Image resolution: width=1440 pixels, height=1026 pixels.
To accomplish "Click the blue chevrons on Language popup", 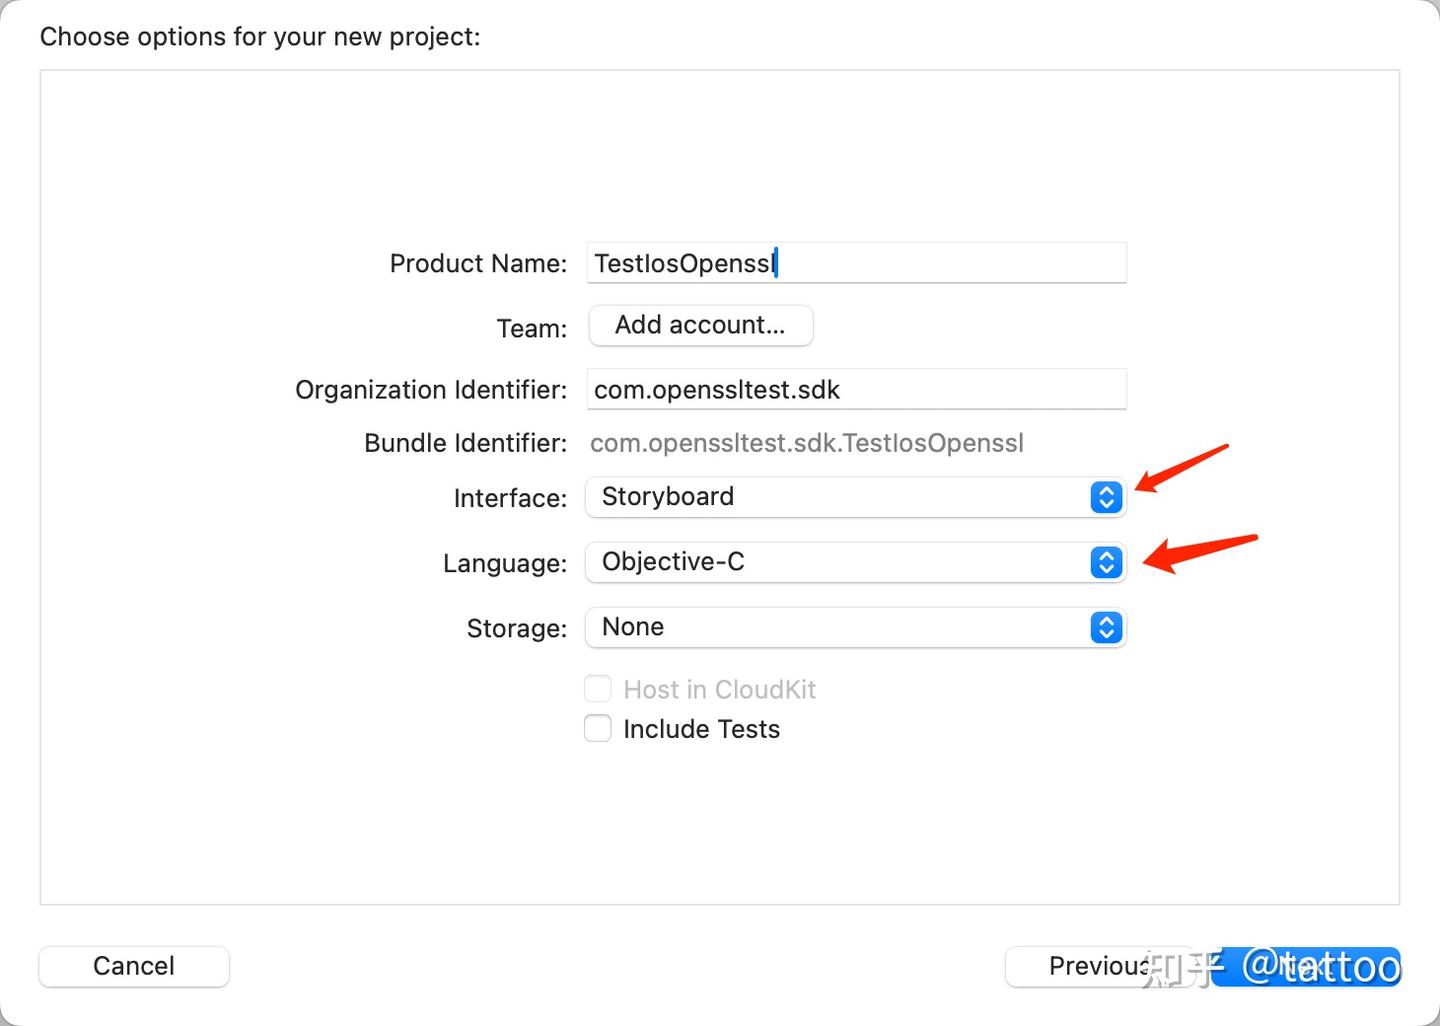I will pyautogui.click(x=1106, y=562).
